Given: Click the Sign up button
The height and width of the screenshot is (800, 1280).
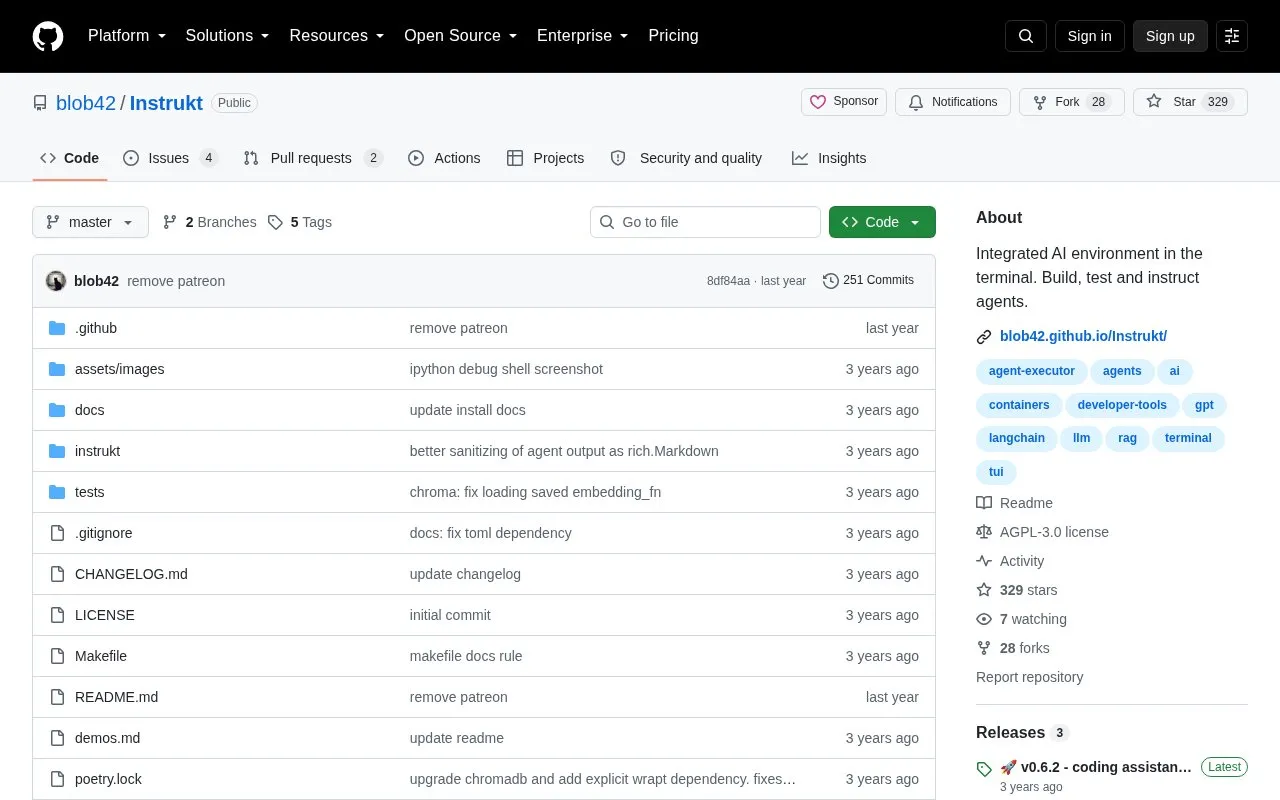Looking at the screenshot, I should point(1170,36).
